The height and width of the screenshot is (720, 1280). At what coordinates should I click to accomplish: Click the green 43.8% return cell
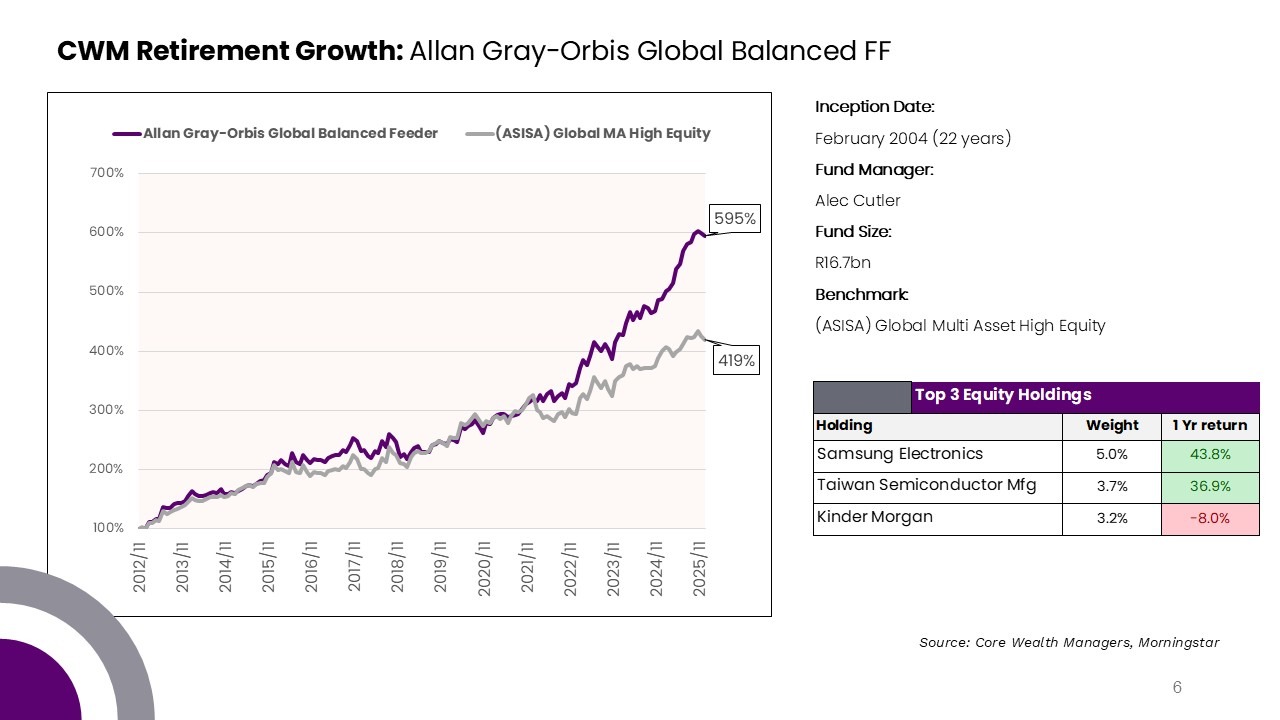[x=1210, y=455]
